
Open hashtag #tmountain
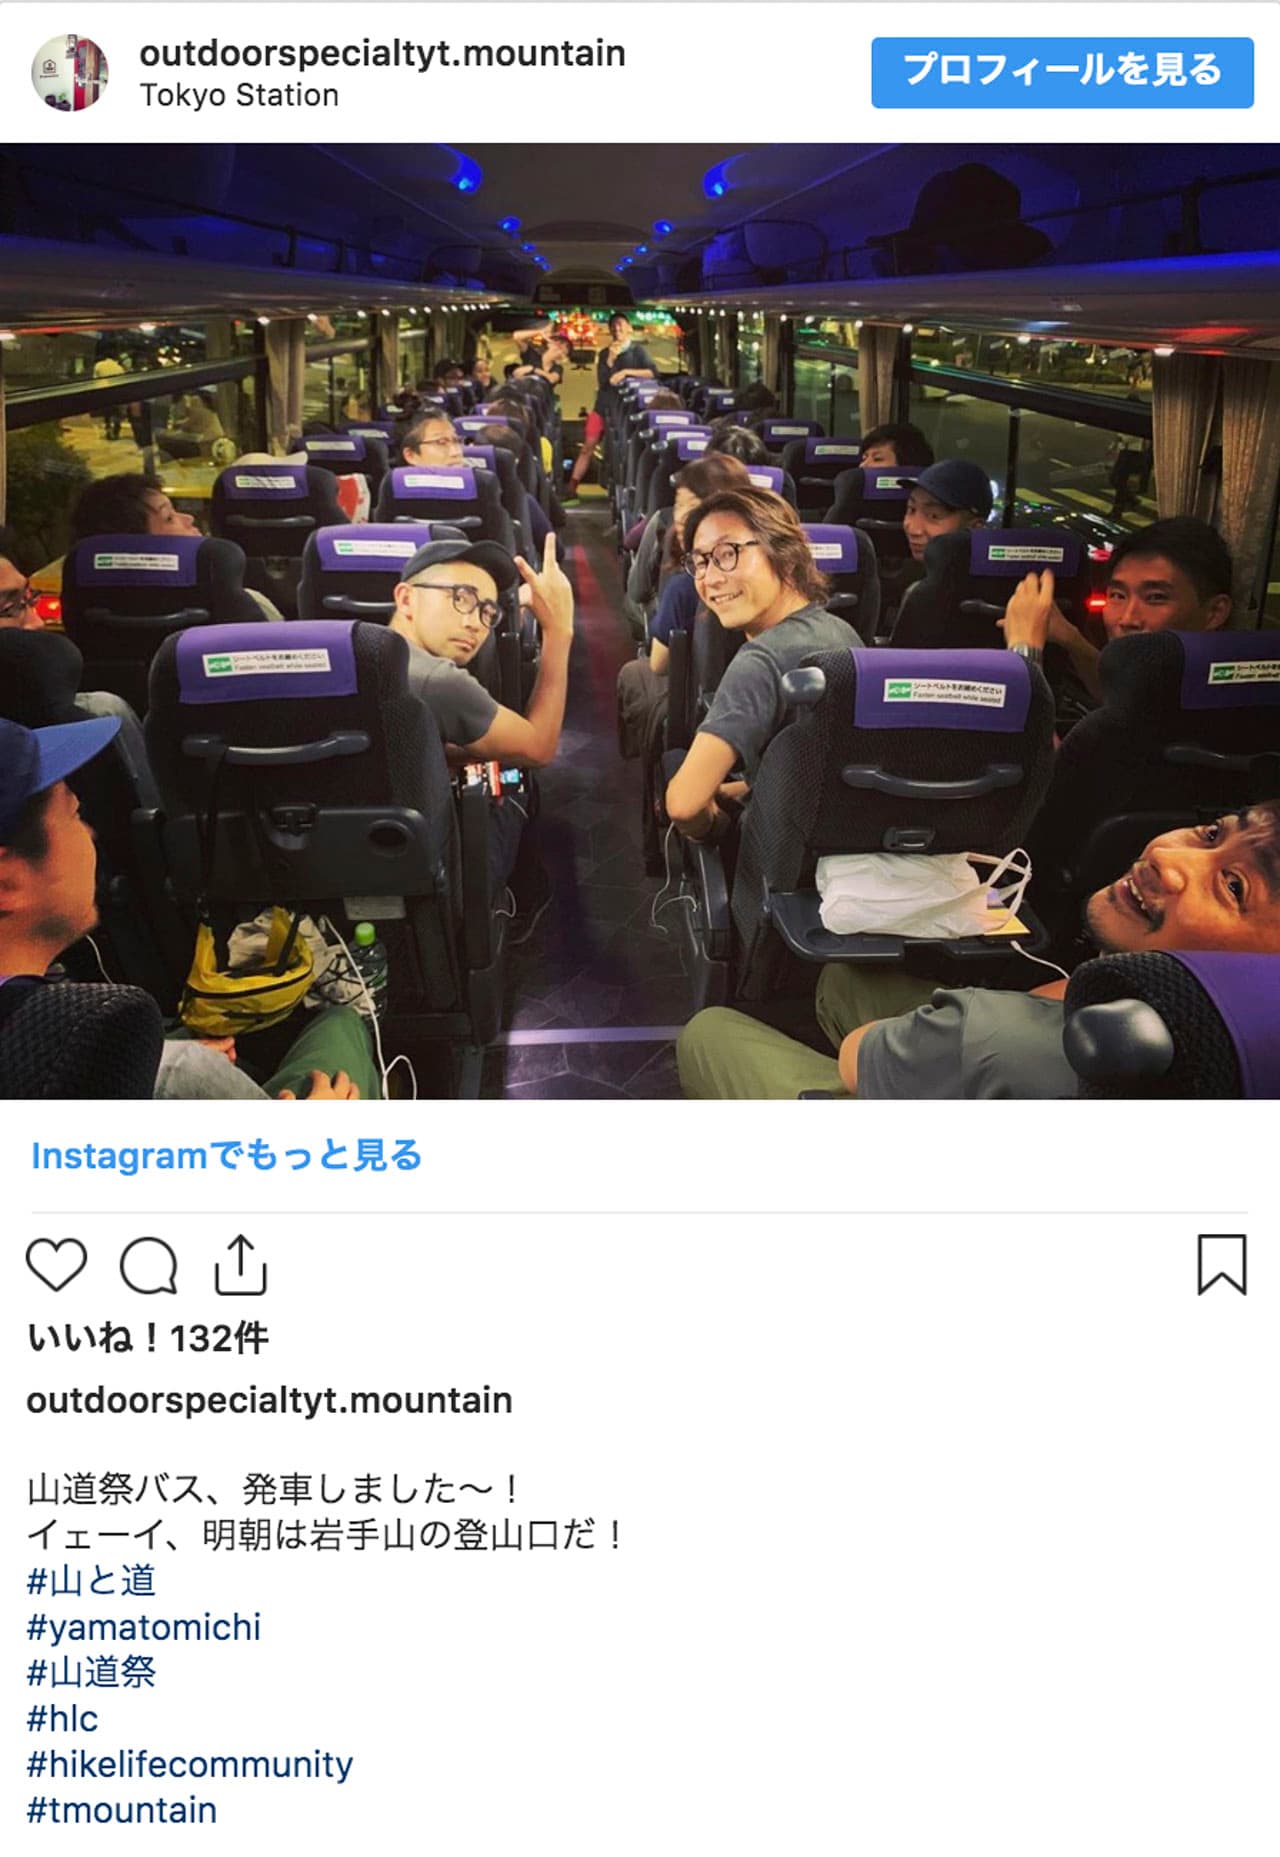pos(121,1810)
